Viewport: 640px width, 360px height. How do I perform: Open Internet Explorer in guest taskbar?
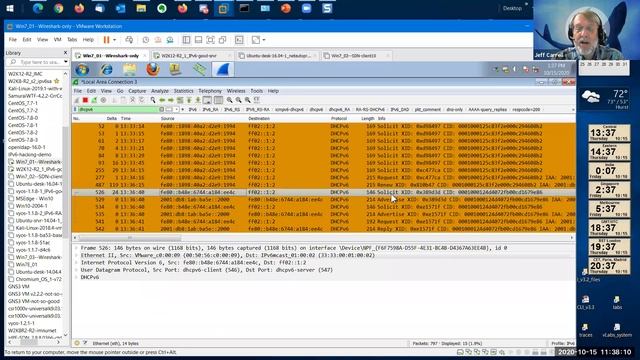coord(107,69)
